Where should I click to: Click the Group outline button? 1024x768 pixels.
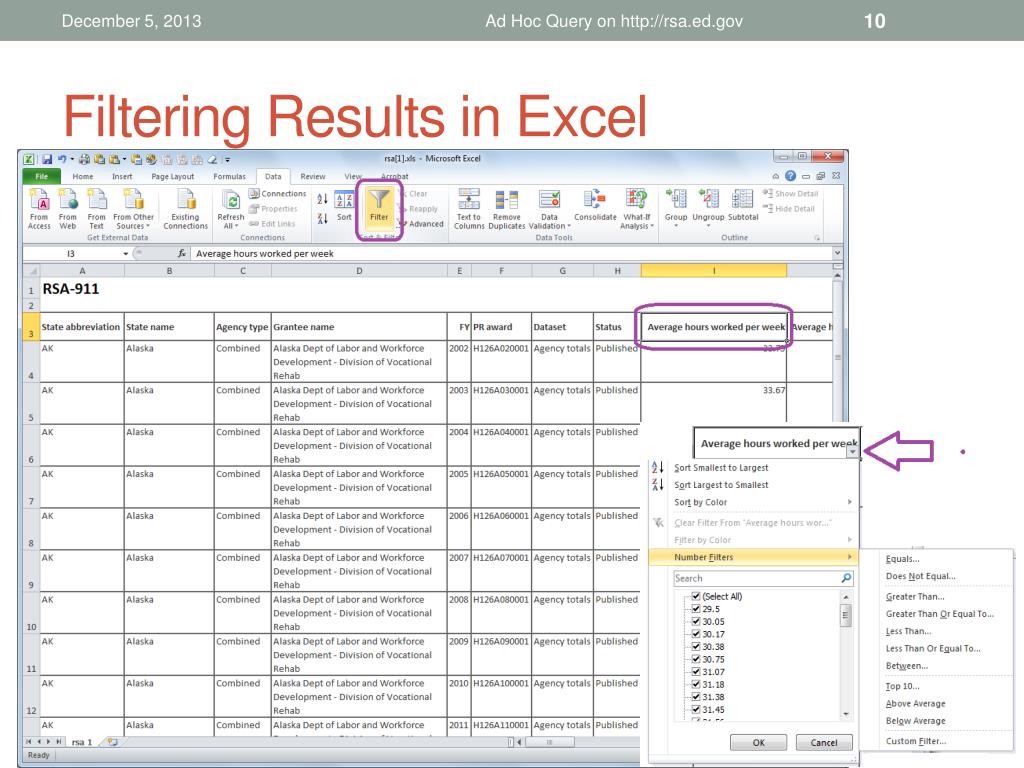[x=676, y=208]
